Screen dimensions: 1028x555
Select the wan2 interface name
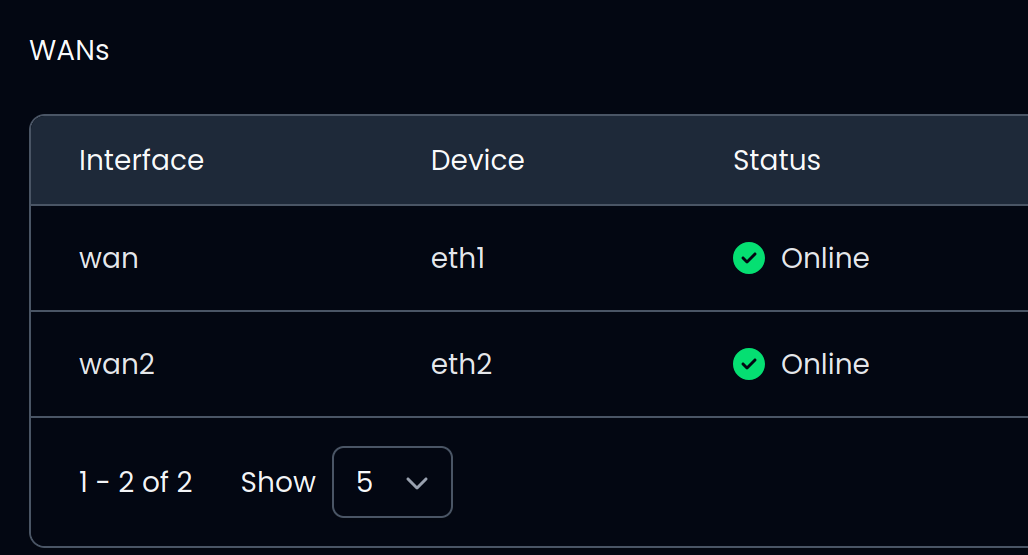point(117,364)
